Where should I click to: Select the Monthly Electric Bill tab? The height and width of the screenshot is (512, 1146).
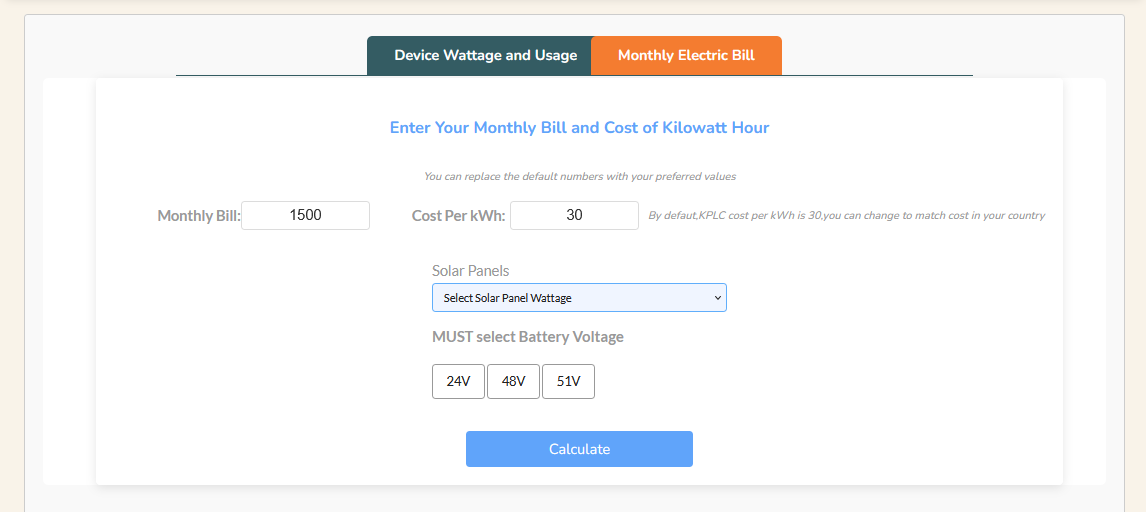[686, 56]
